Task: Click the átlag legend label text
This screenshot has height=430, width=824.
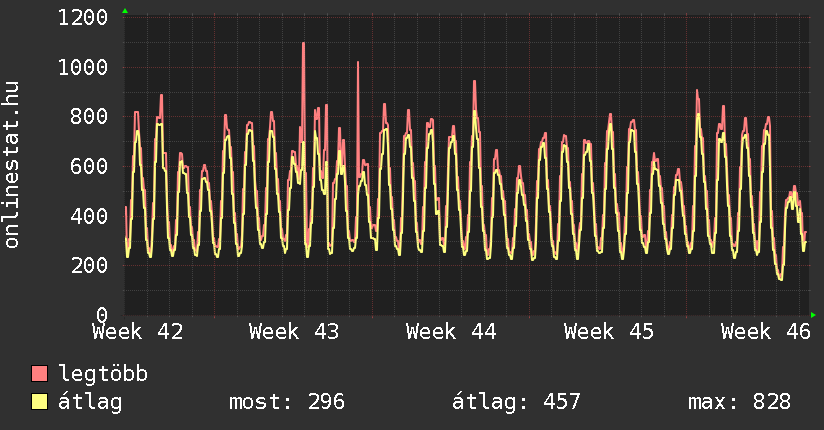Action: pos(91,402)
